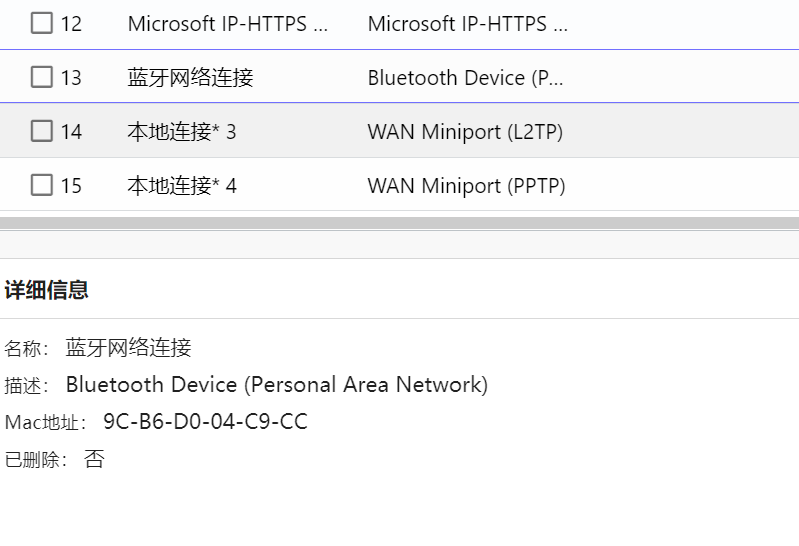Screen dimensions: 799x546
Task: Click the 详细信息 section heading
Action: [x=46, y=291]
